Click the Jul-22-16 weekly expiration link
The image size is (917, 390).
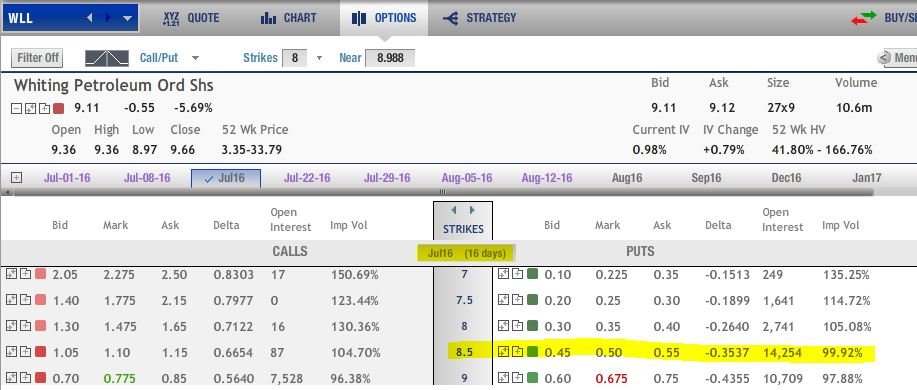coord(307,178)
